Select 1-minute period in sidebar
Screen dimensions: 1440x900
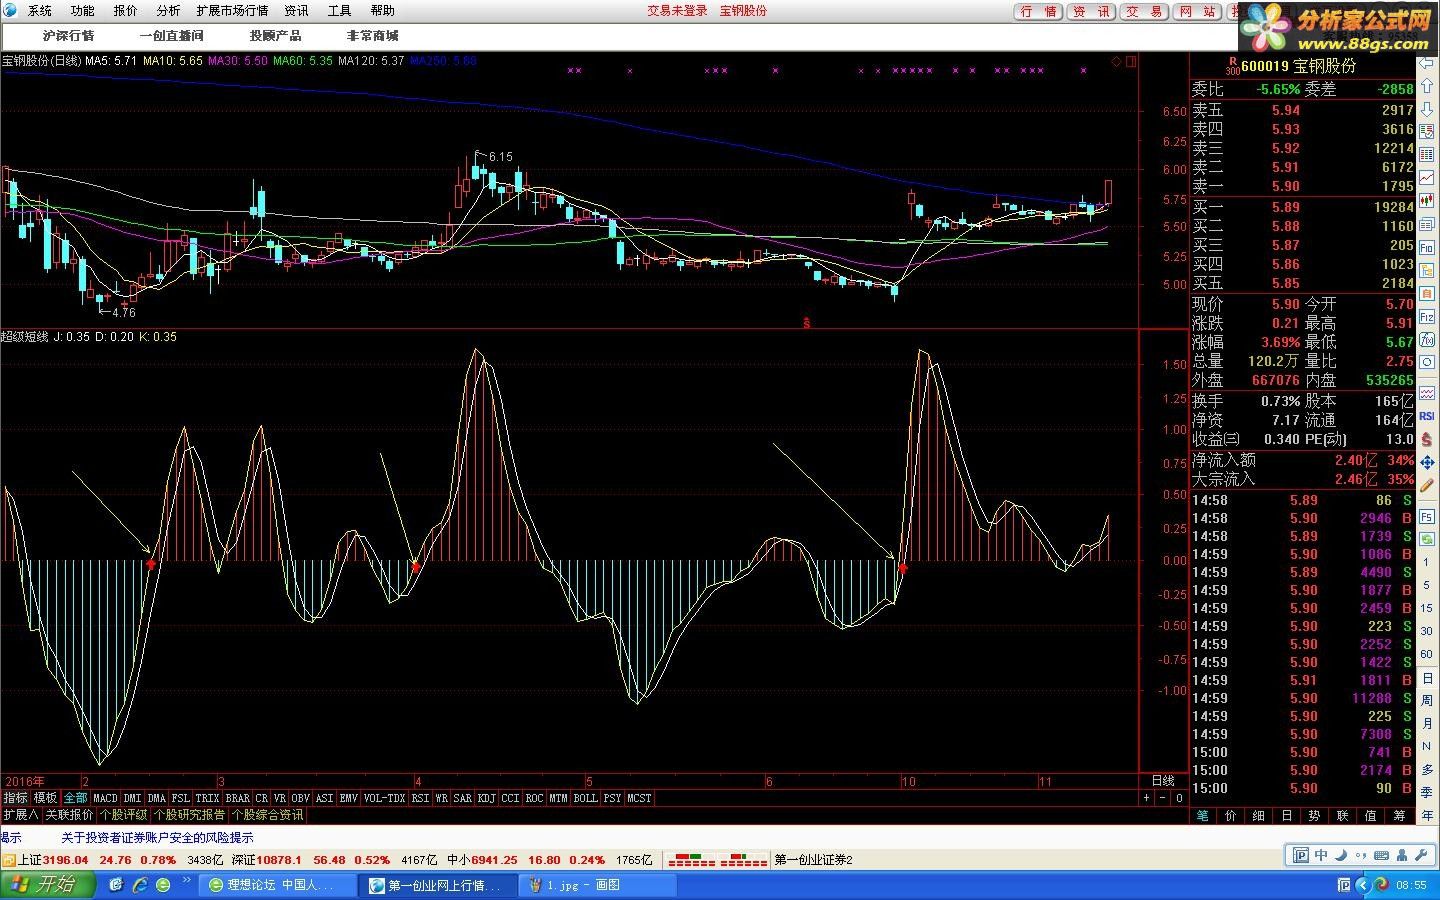1427,562
